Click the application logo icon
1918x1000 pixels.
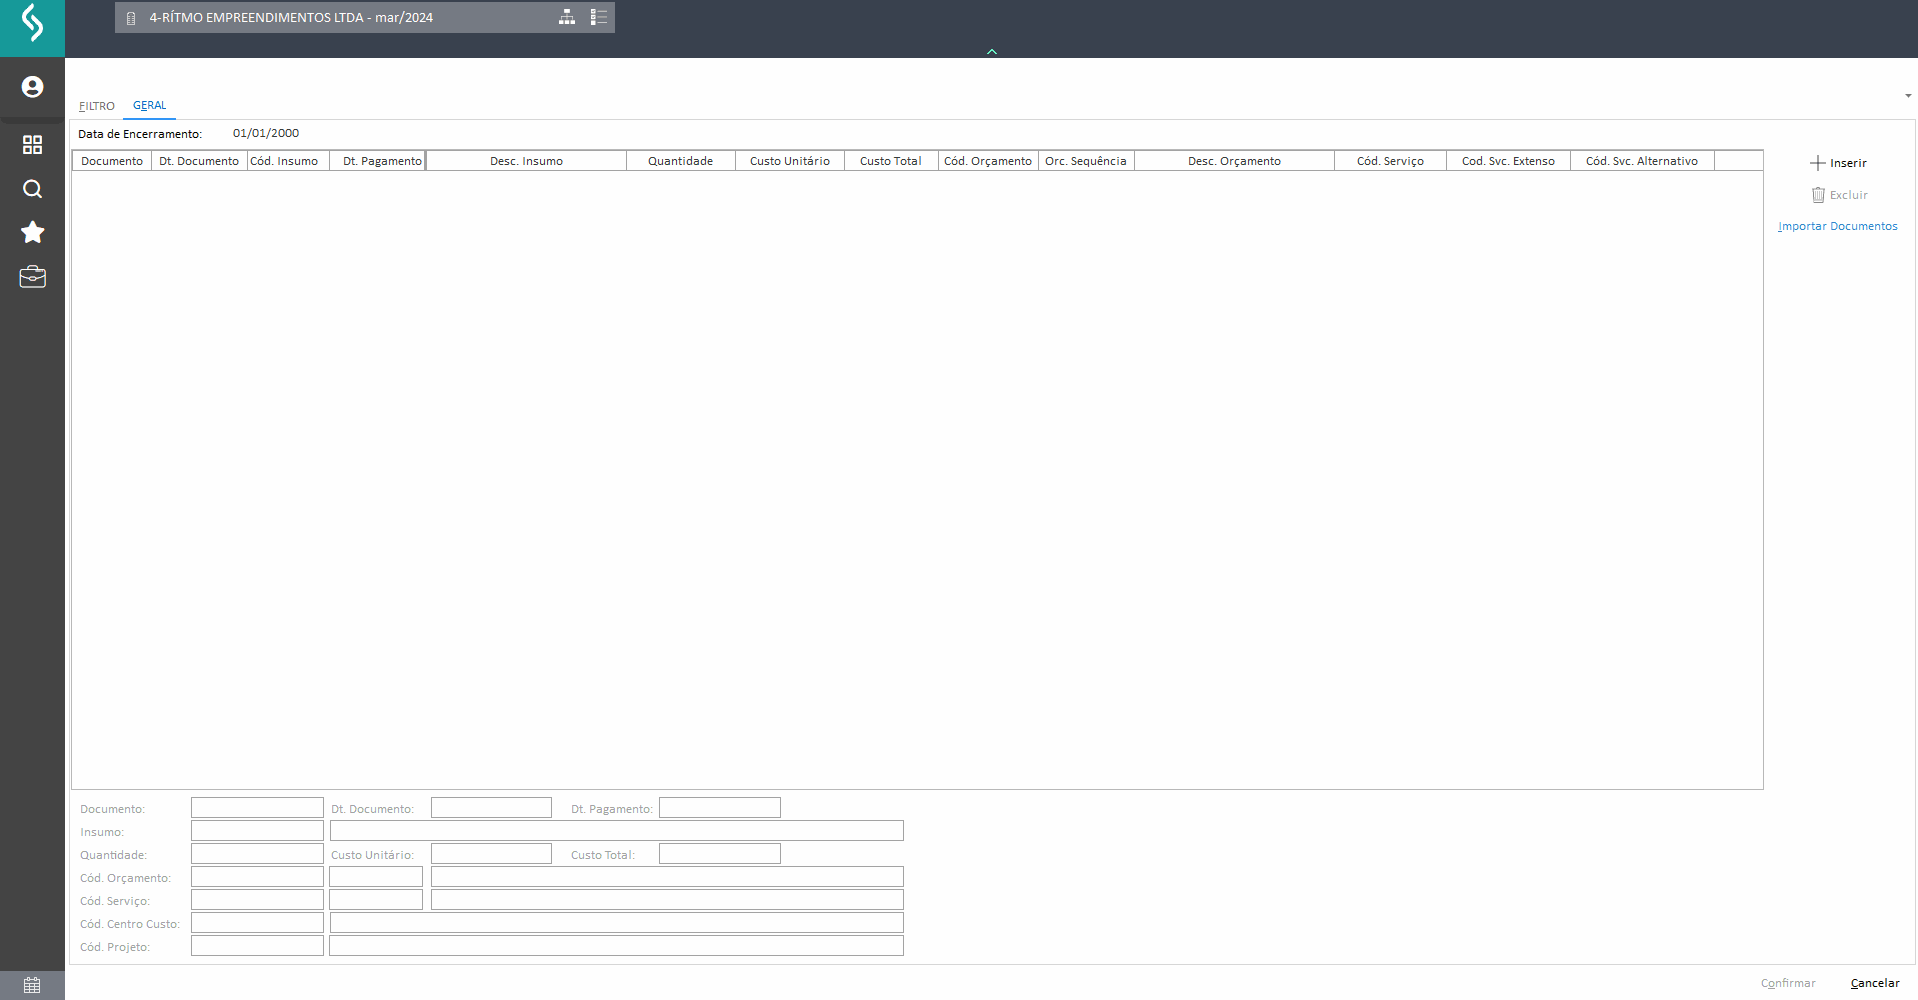(32, 22)
